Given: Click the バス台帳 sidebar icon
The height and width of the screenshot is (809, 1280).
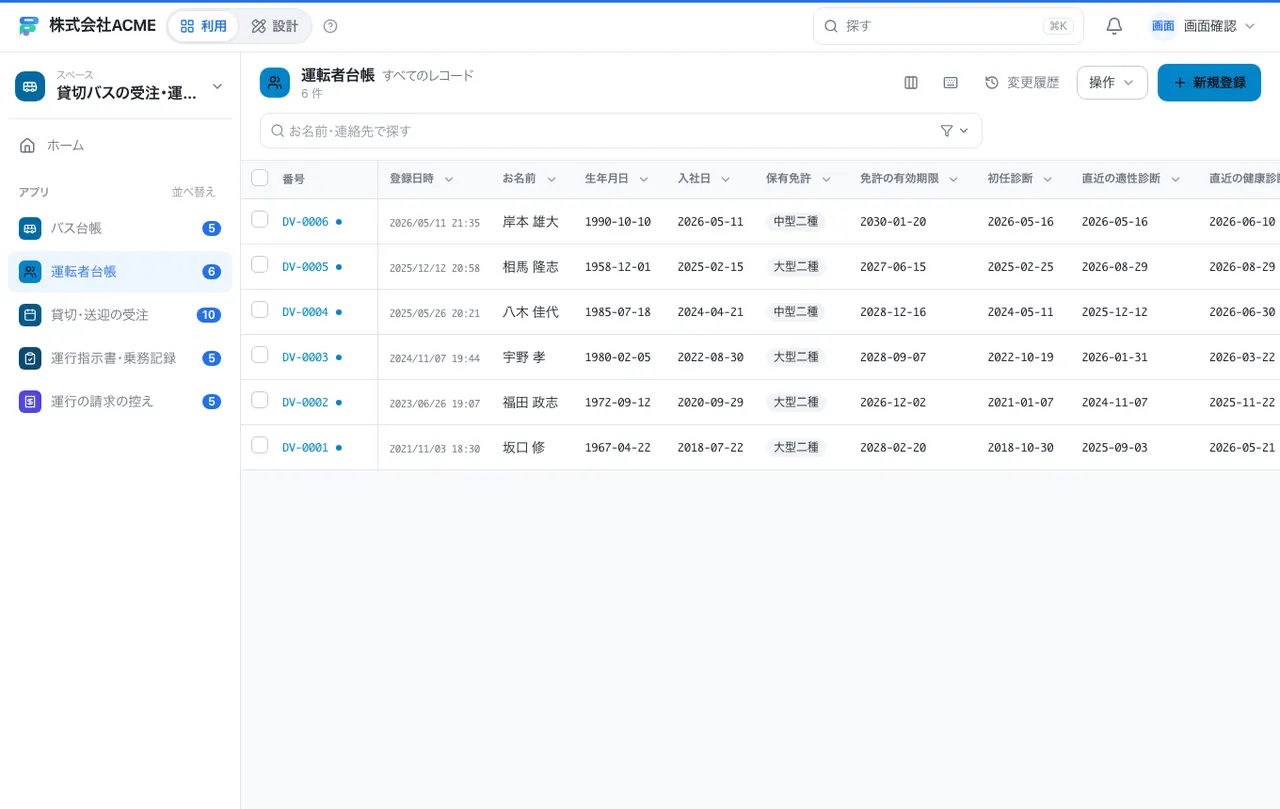Looking at the screenshot, I should 30,228.
